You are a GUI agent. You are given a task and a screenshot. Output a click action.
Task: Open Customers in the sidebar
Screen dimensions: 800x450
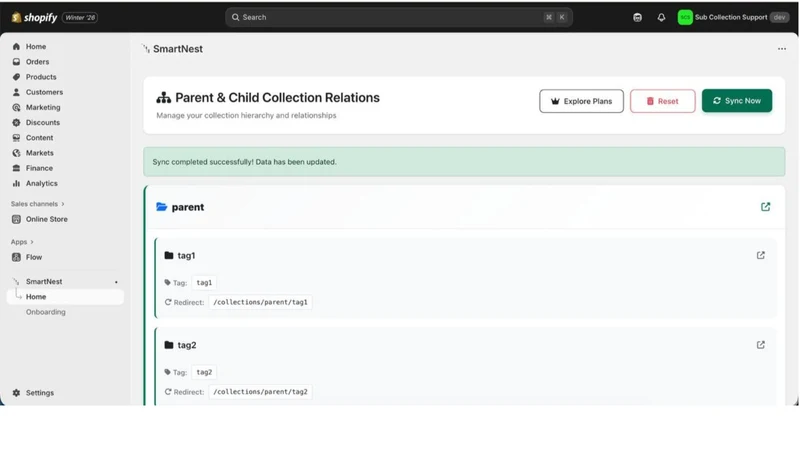coord(44,92)
